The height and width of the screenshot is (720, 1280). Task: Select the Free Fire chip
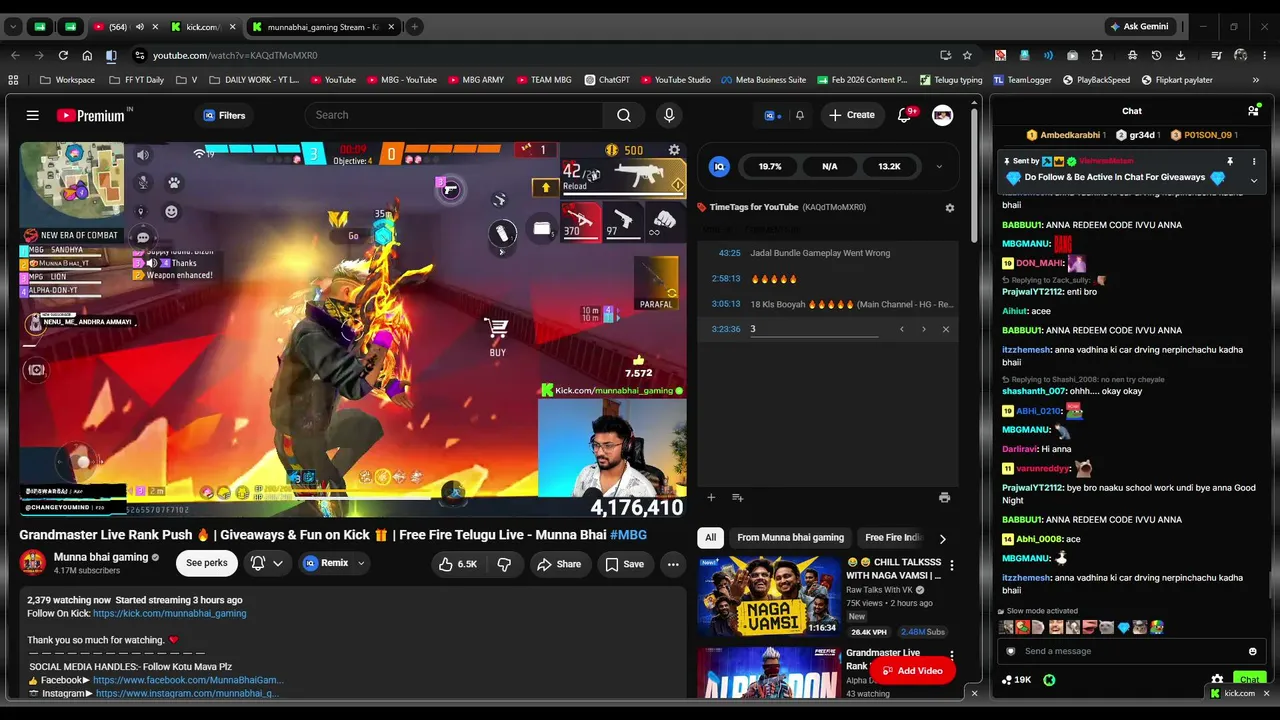pyautogui.click(x=893, y=538)
